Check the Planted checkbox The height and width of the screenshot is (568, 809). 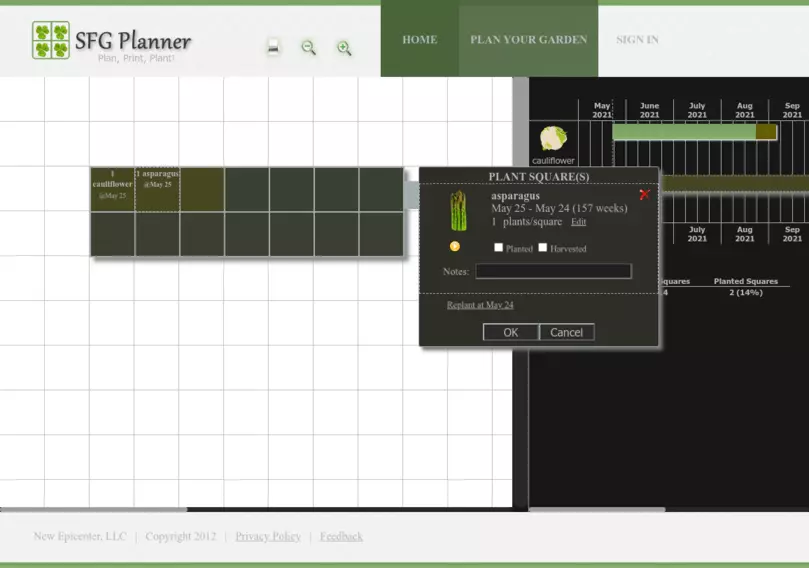pyautogui.click(x=499, y=248)
